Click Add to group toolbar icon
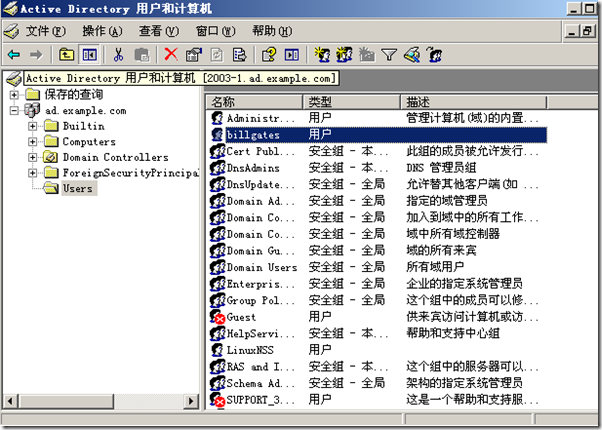602x430 pixels. click(x=434, y=55)
